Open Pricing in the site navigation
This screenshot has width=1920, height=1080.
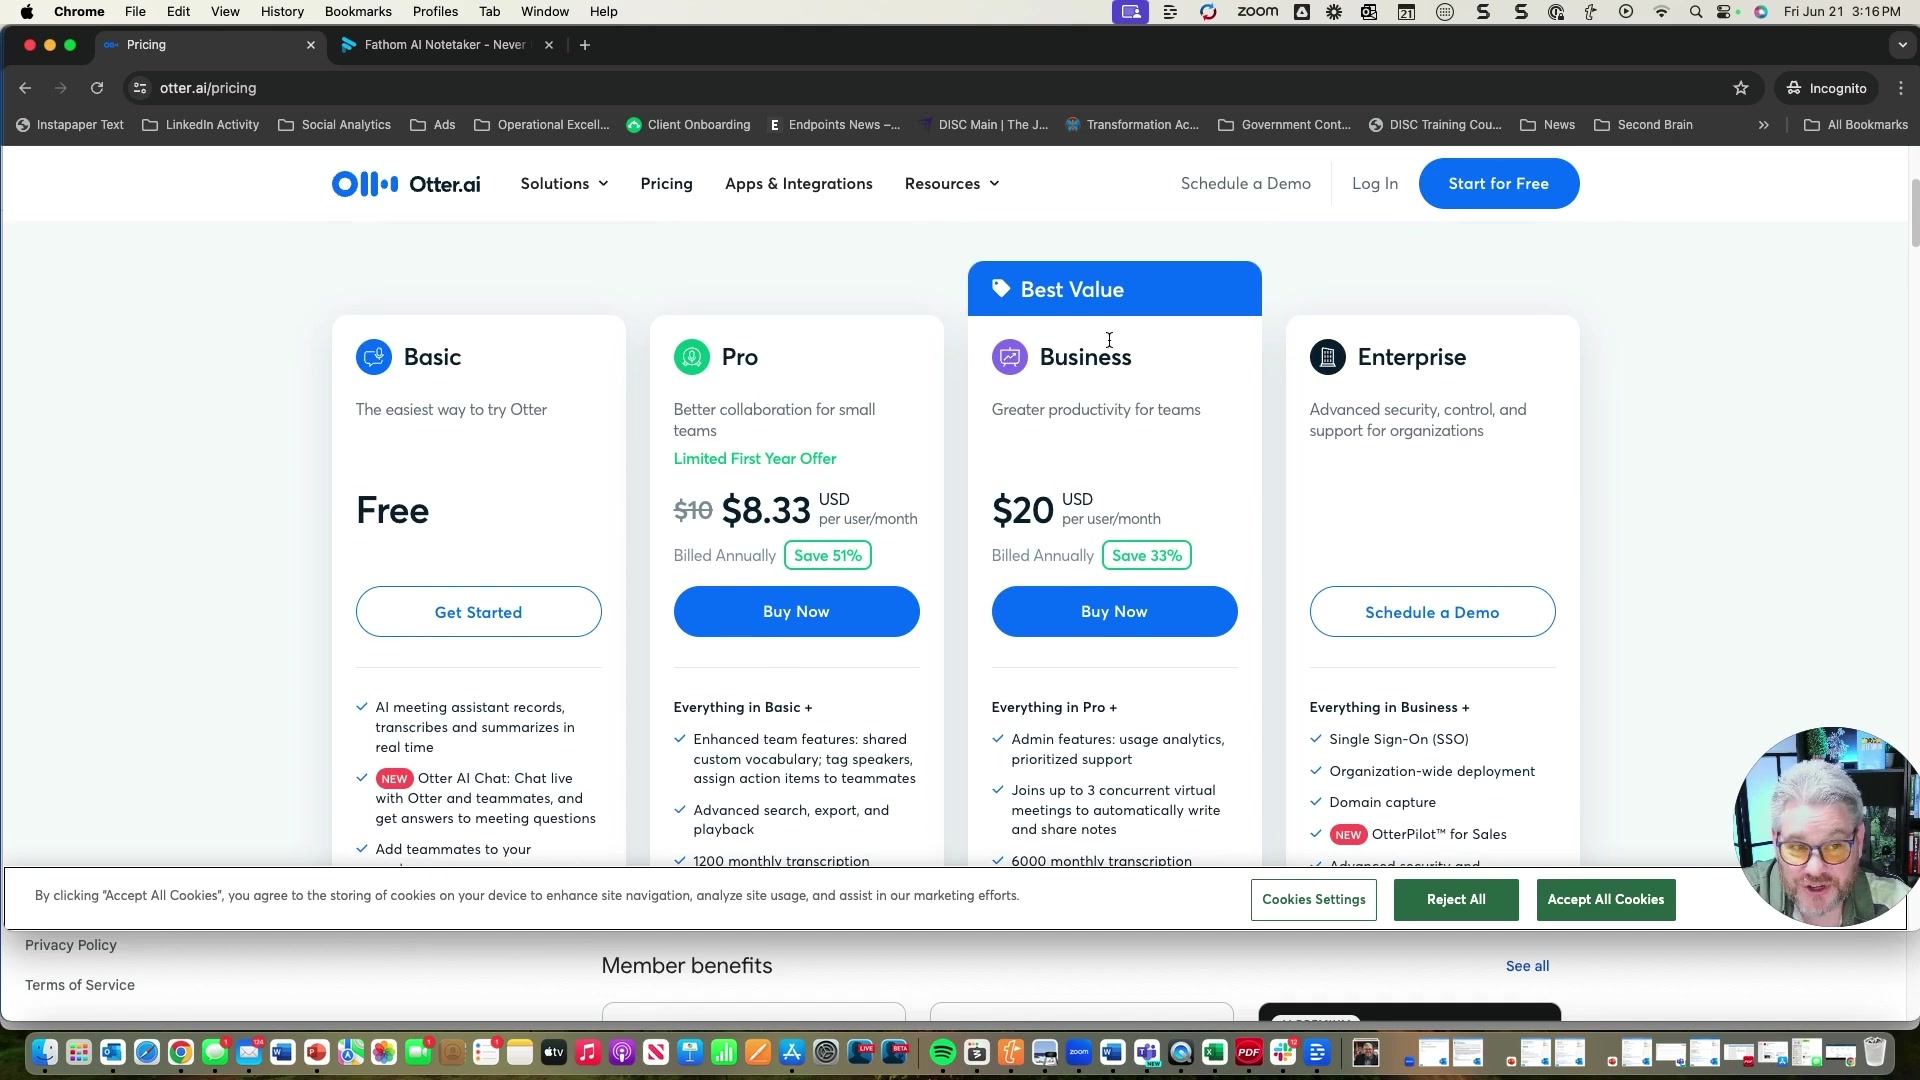coord(666,184)
